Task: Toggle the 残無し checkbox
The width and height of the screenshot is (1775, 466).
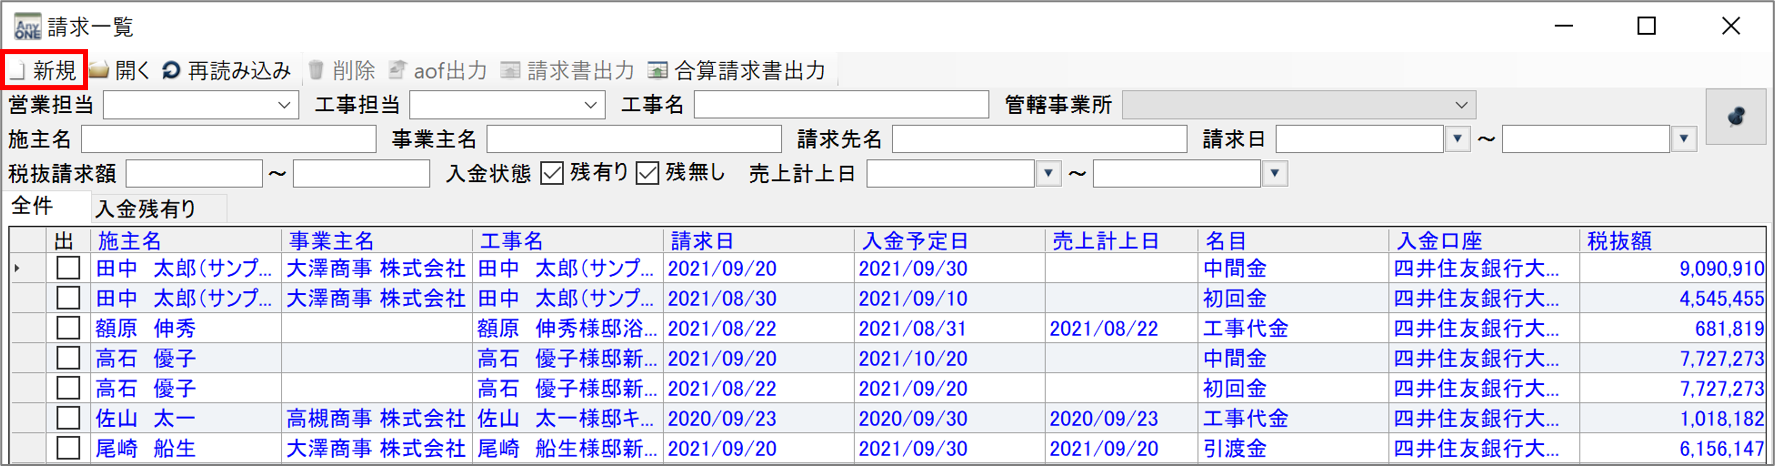Action: (648, 173)
